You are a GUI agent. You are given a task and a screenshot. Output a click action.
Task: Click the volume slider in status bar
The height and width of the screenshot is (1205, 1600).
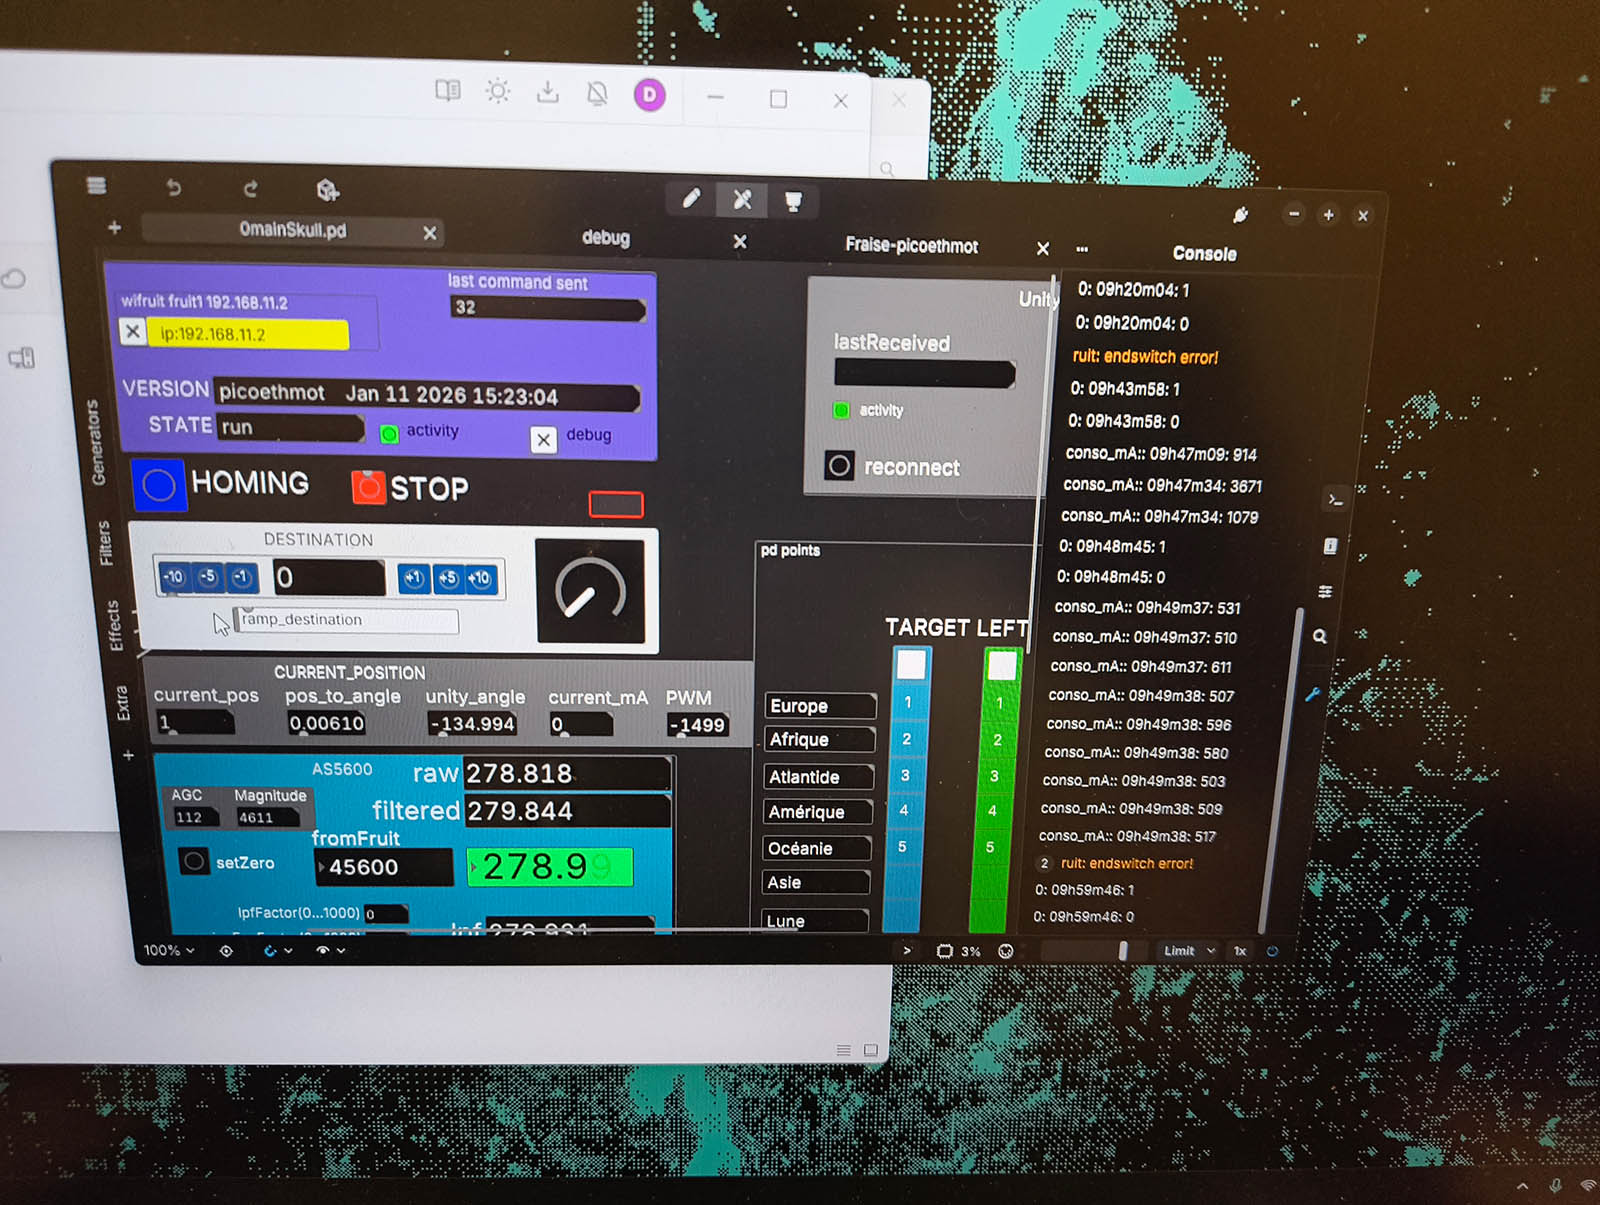click(x=1122, y=951)
